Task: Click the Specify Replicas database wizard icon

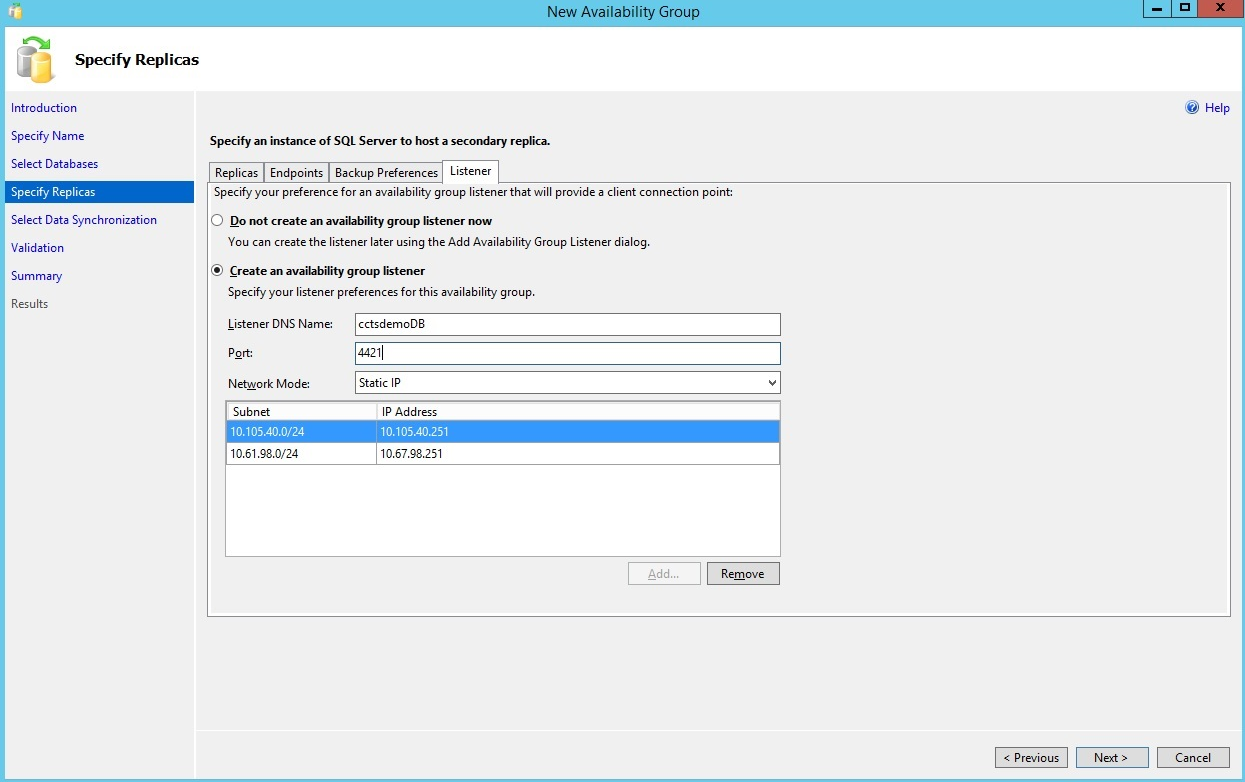Action: pos(36,59)
